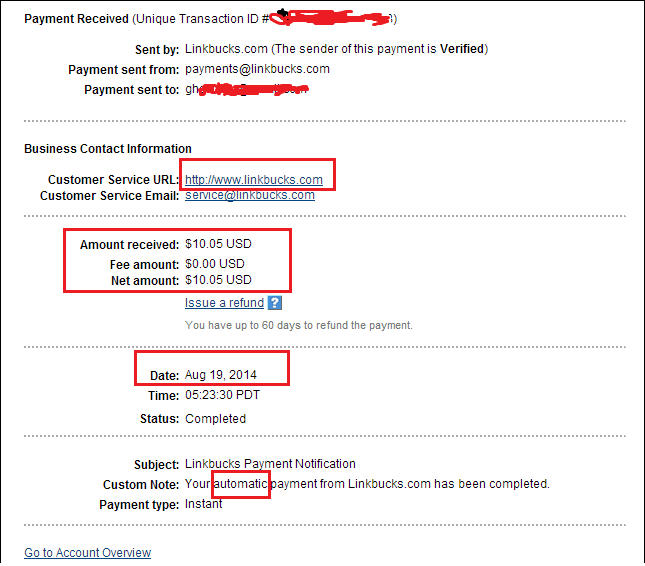Click the Instant payment type value
The image size is (645, 566).
pyautogui.click(x=204, y=504)
